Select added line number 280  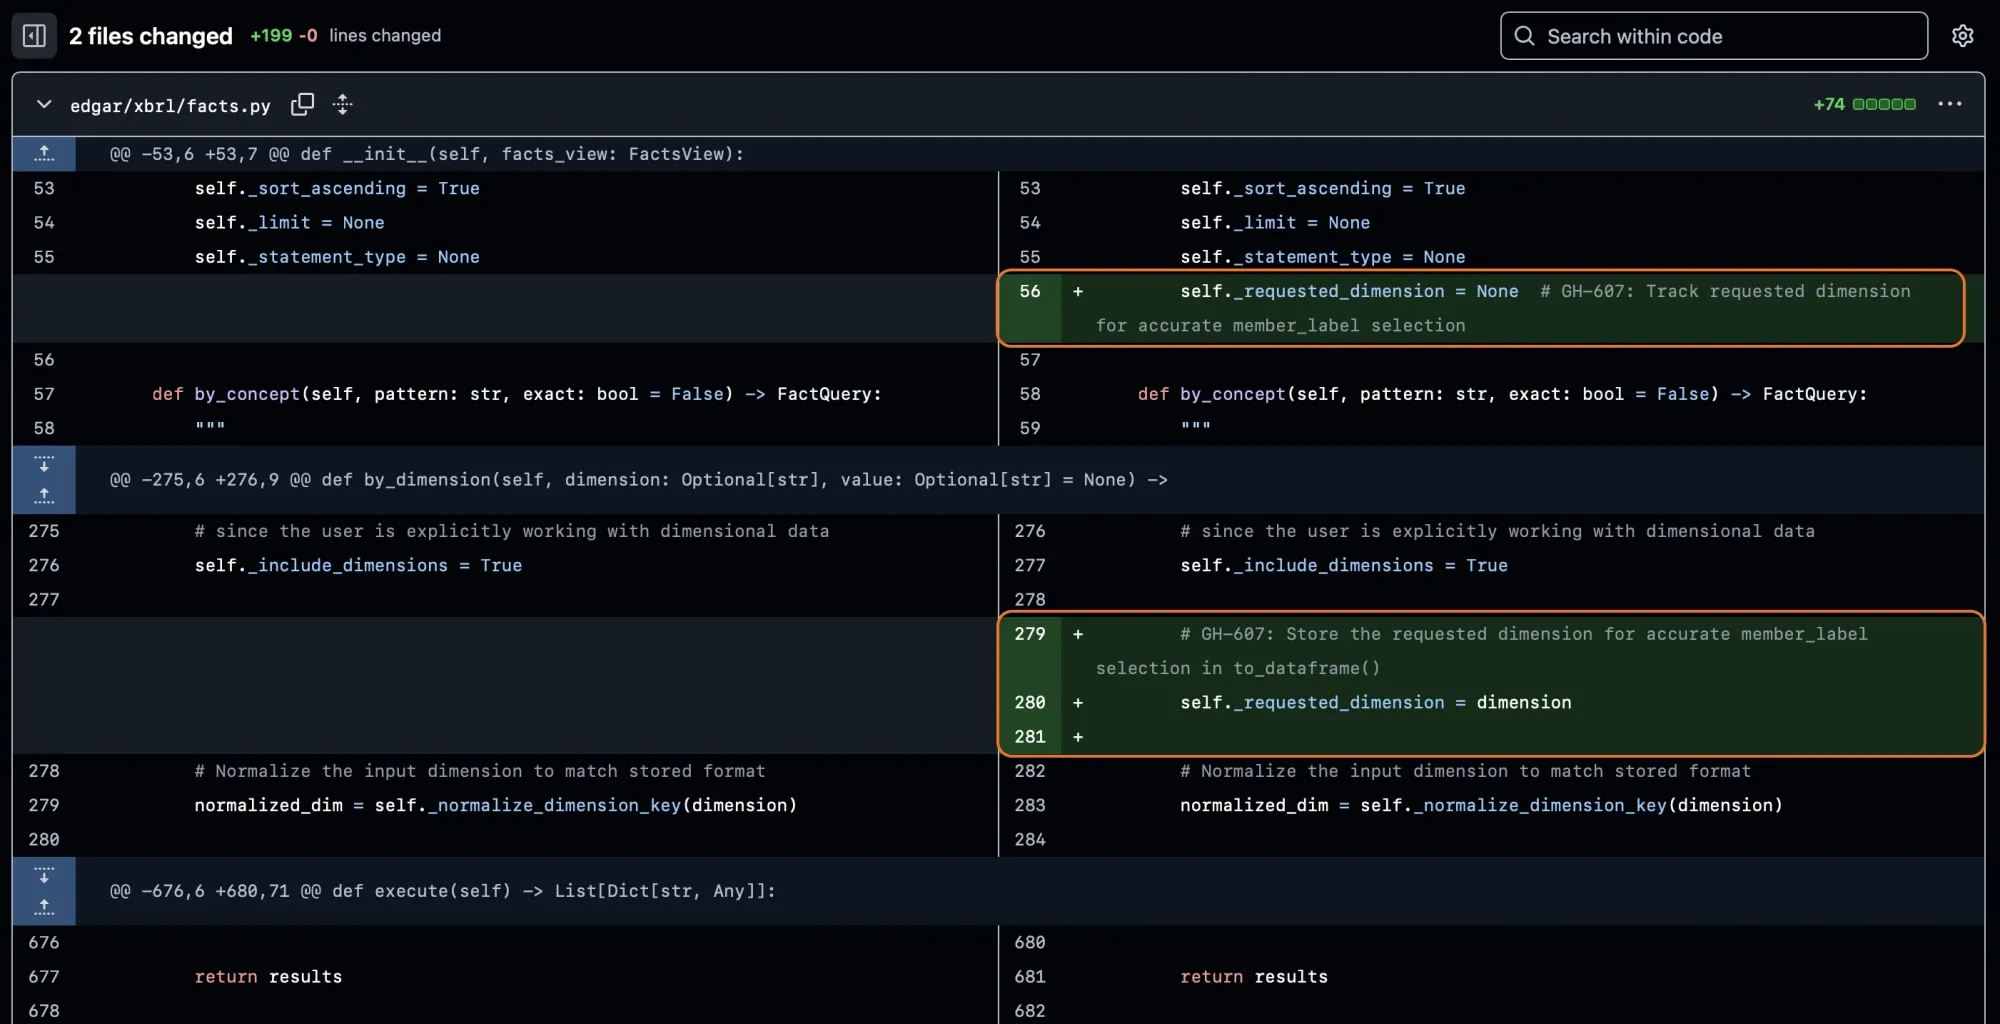pyautogui.click(x=1029, y=702)
